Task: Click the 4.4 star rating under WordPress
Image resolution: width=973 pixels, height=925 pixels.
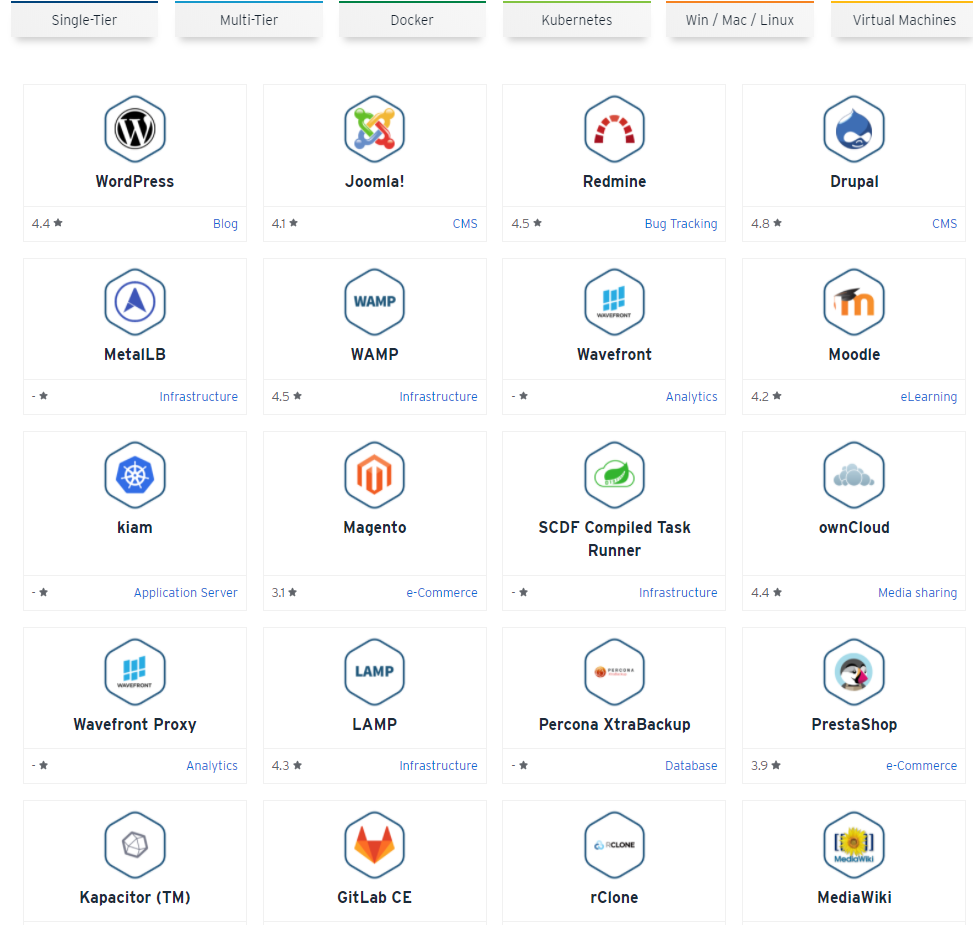Action: coord(47,223)
